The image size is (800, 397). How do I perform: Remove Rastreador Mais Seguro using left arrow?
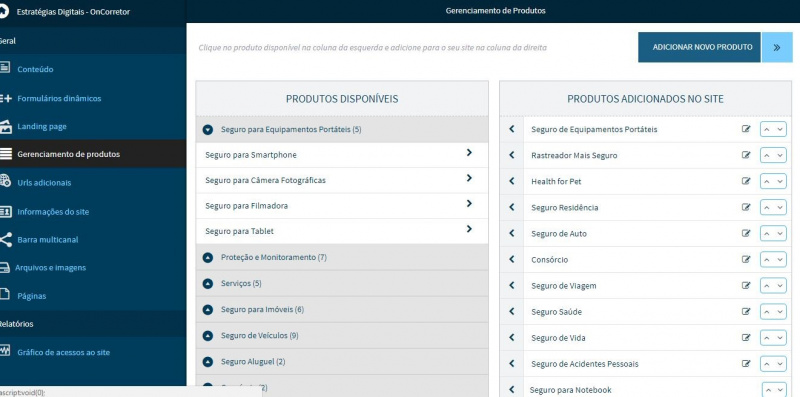pyautogui.click(x=512, y=155)
